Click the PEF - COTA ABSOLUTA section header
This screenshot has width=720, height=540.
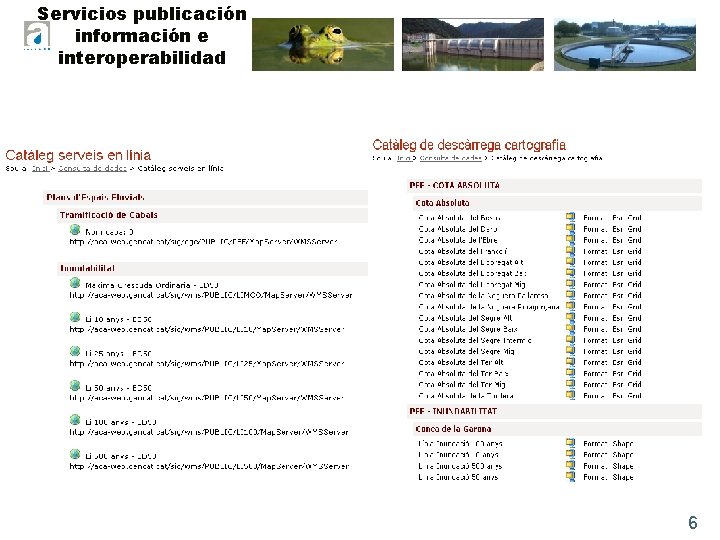coord(554,186)
